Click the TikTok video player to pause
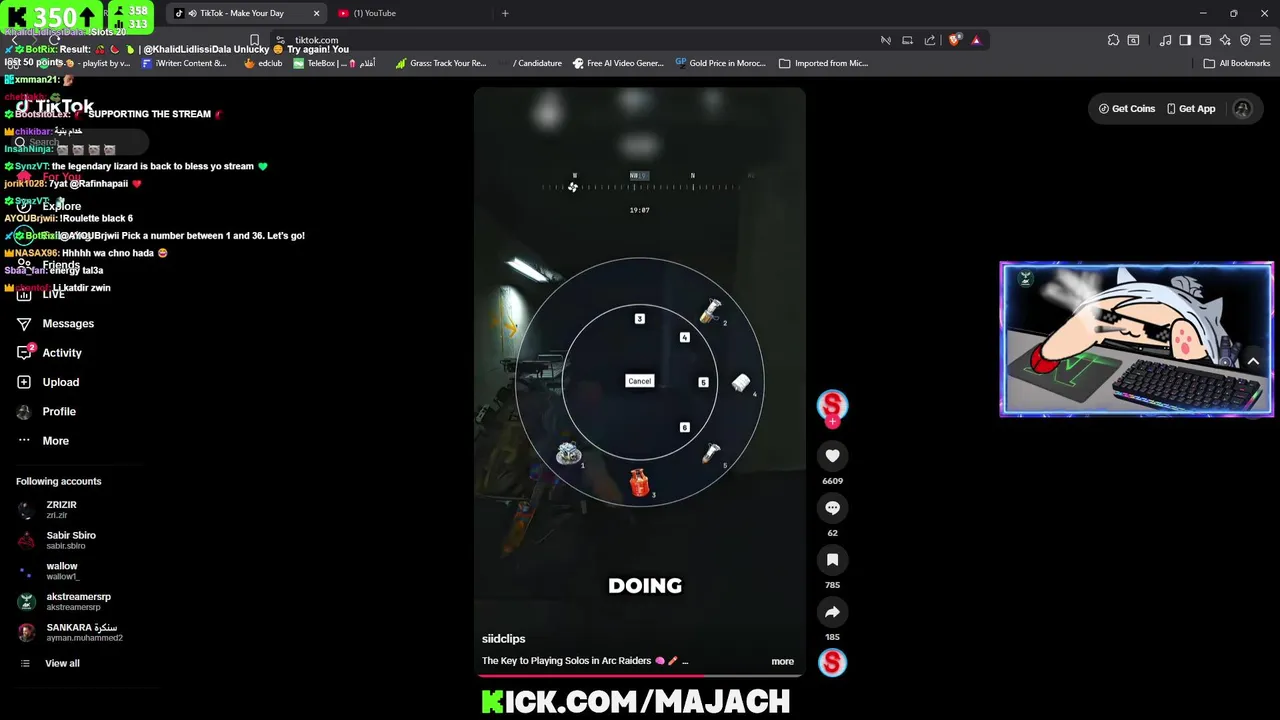The height and width of the screenshot is (720, 1280). [x=640, y=380]
